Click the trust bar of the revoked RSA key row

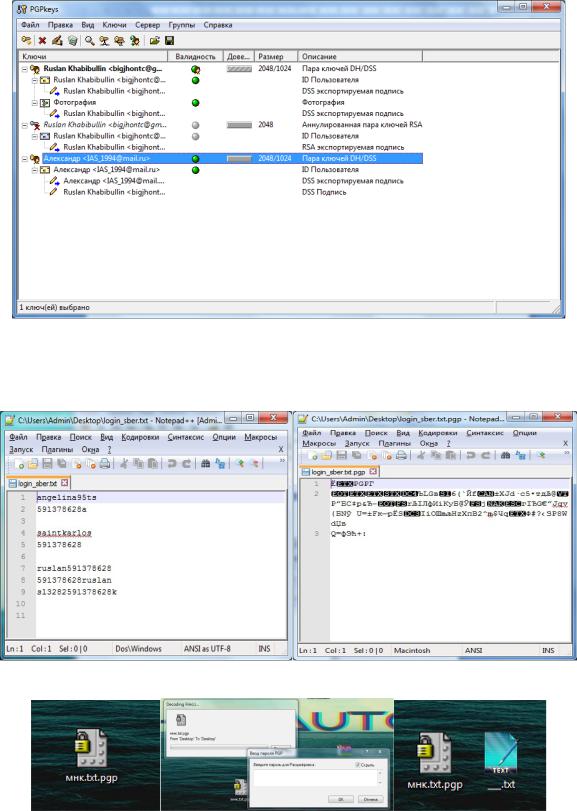(239, 125)
